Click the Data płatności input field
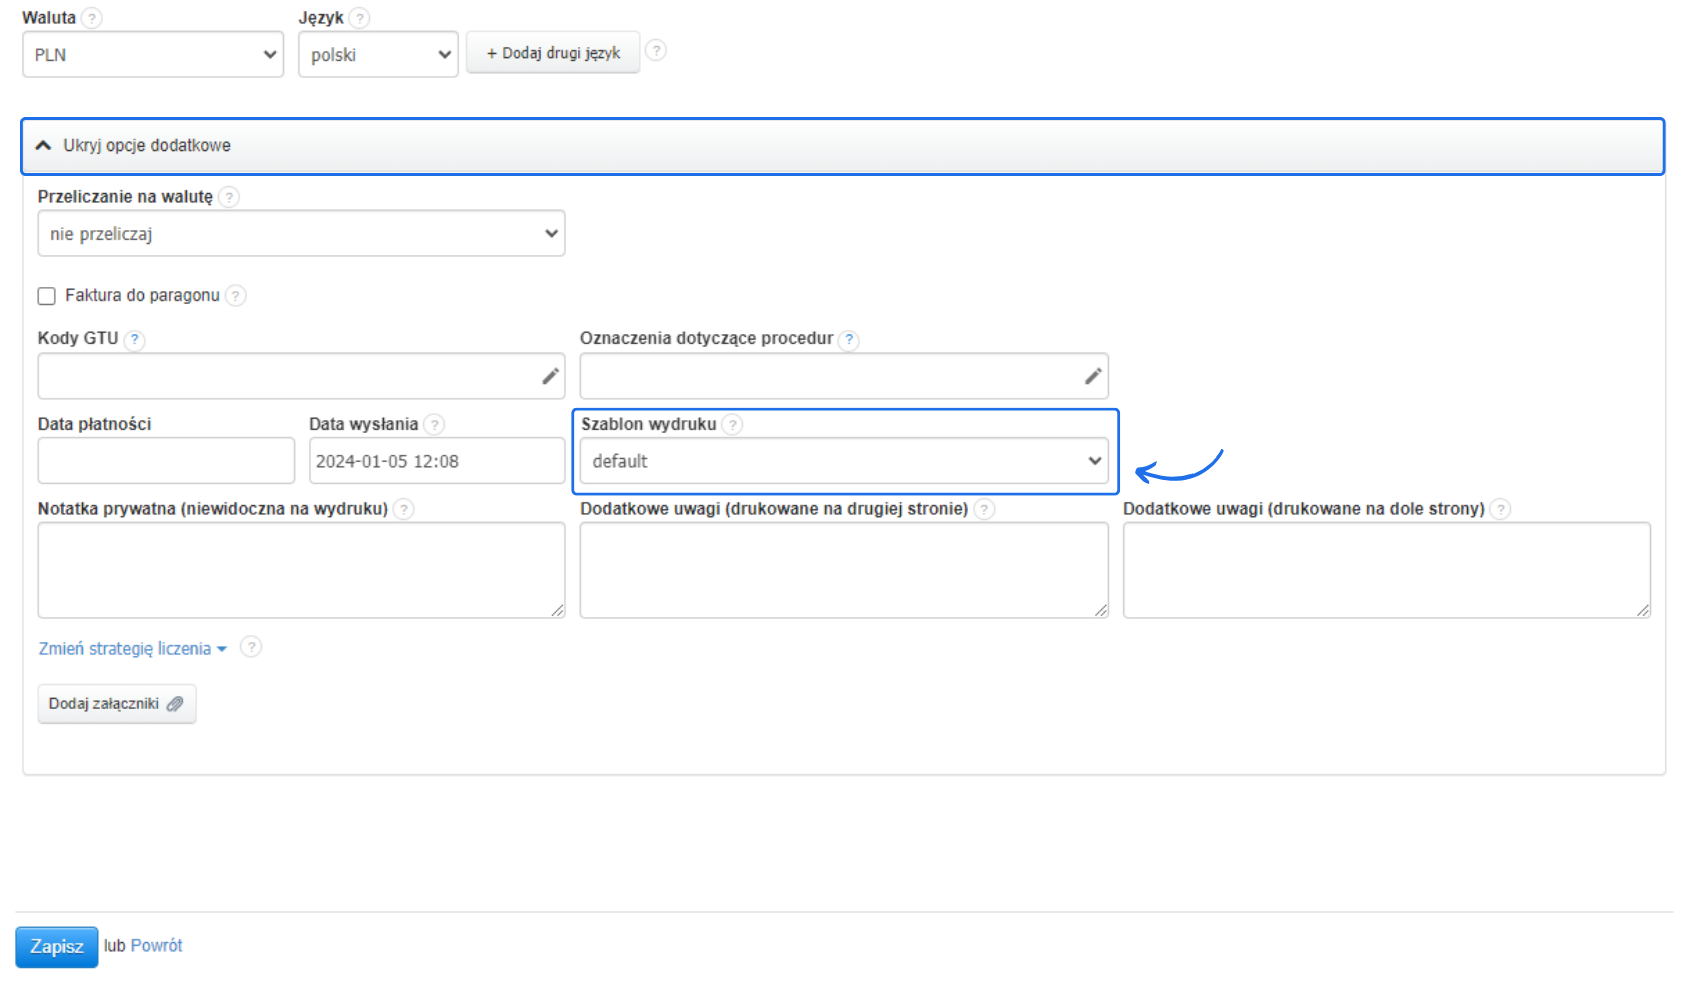This screenshot has height=981, width=1685. coord(166,461)
